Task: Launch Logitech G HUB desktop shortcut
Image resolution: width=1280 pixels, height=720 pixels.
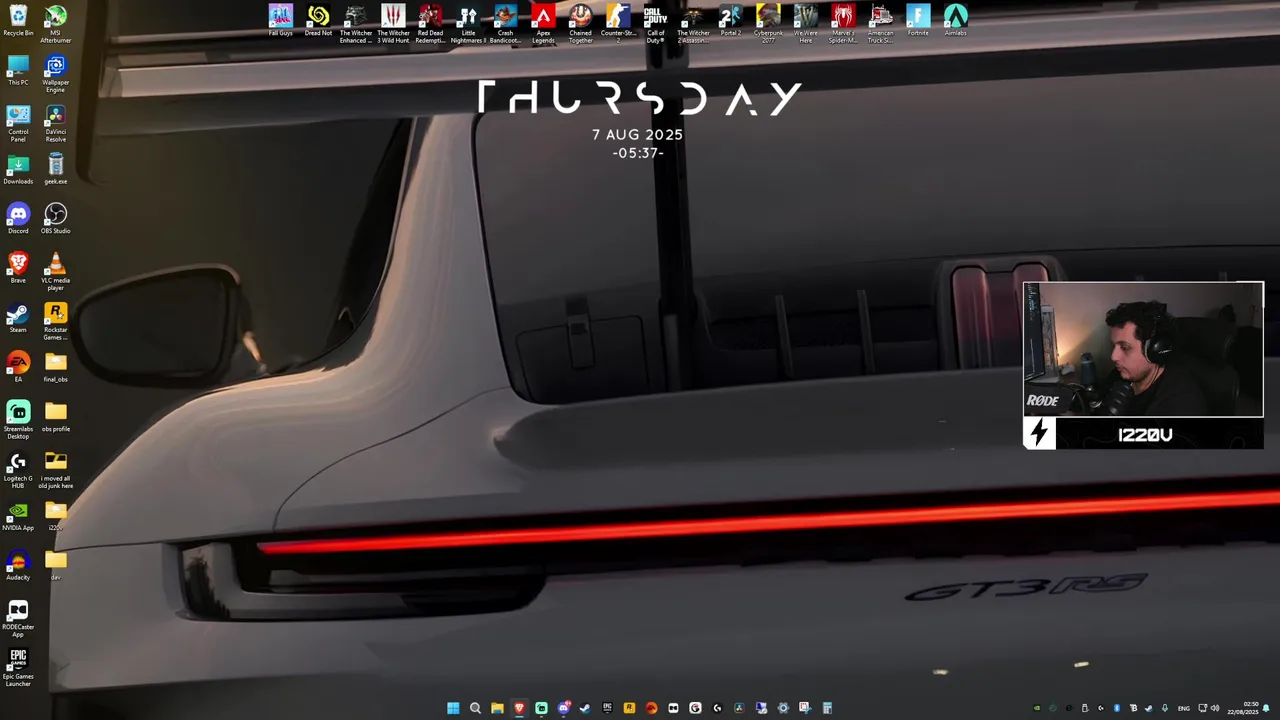Action: [x=18, y=470]
